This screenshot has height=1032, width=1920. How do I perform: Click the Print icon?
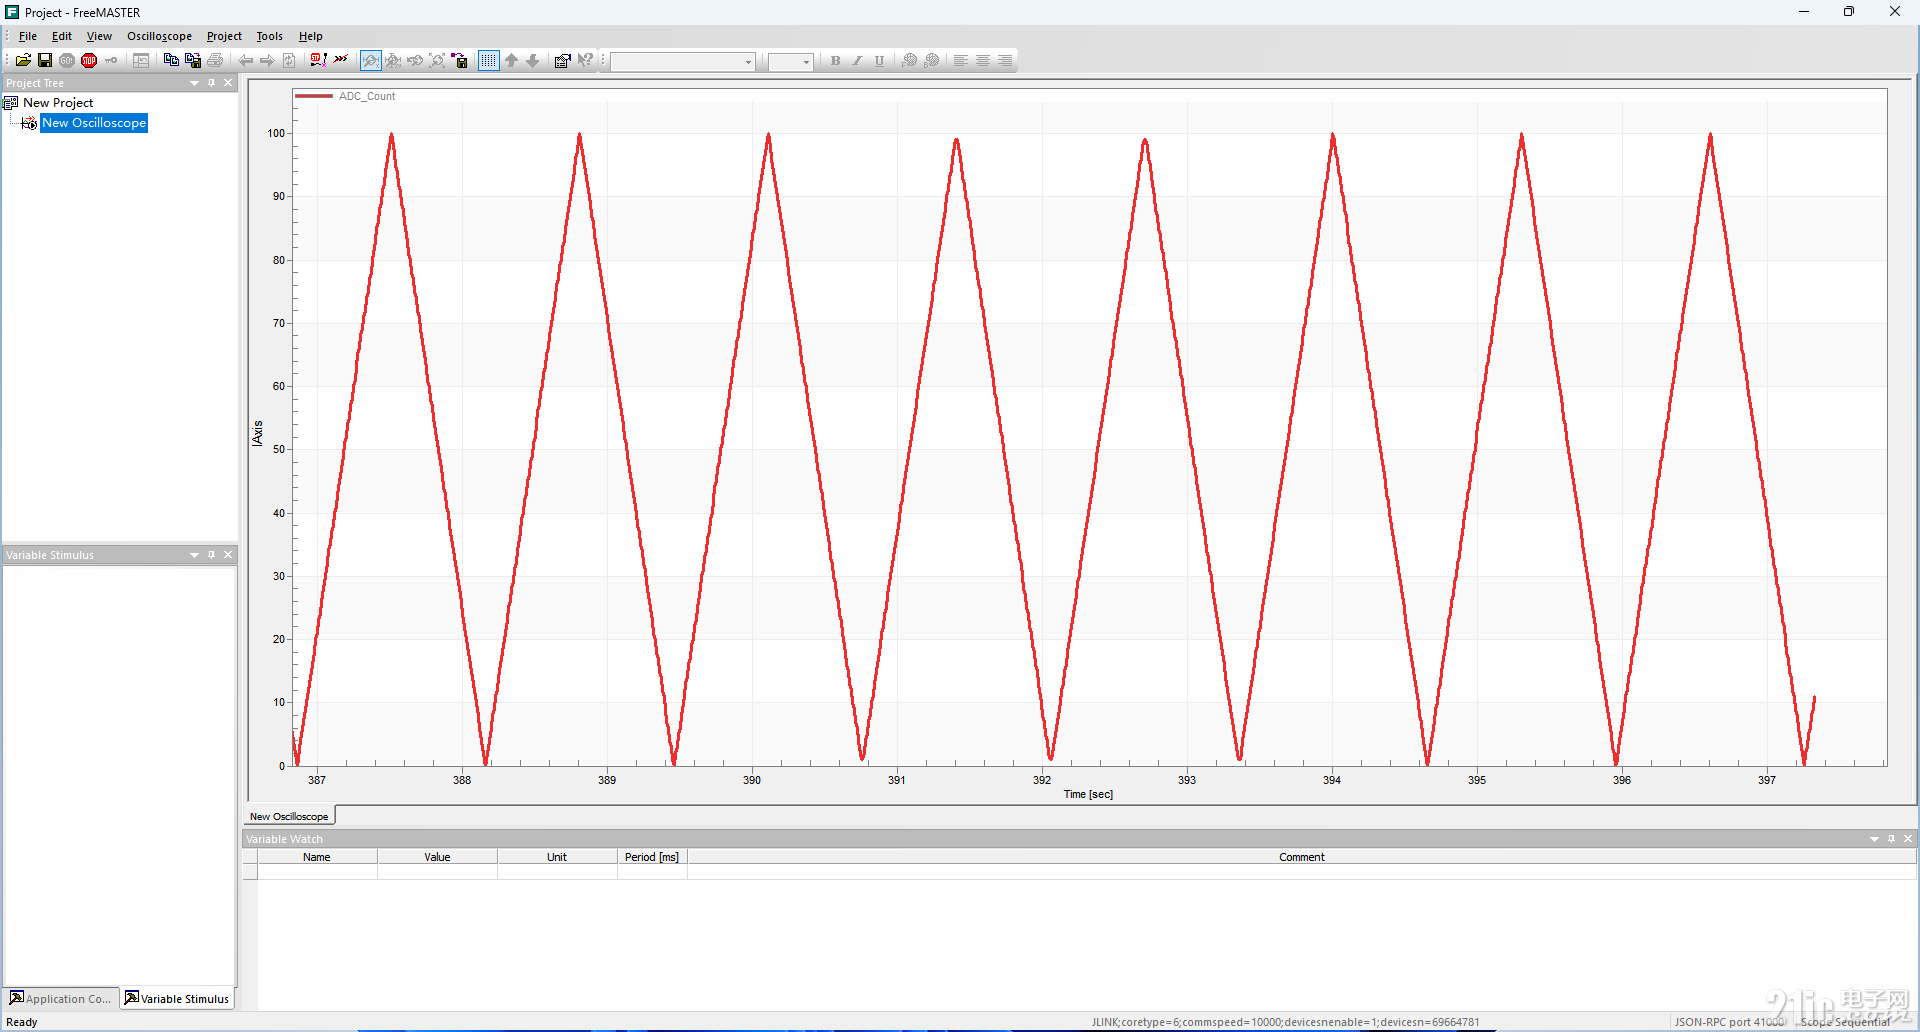tap(215, 61)
